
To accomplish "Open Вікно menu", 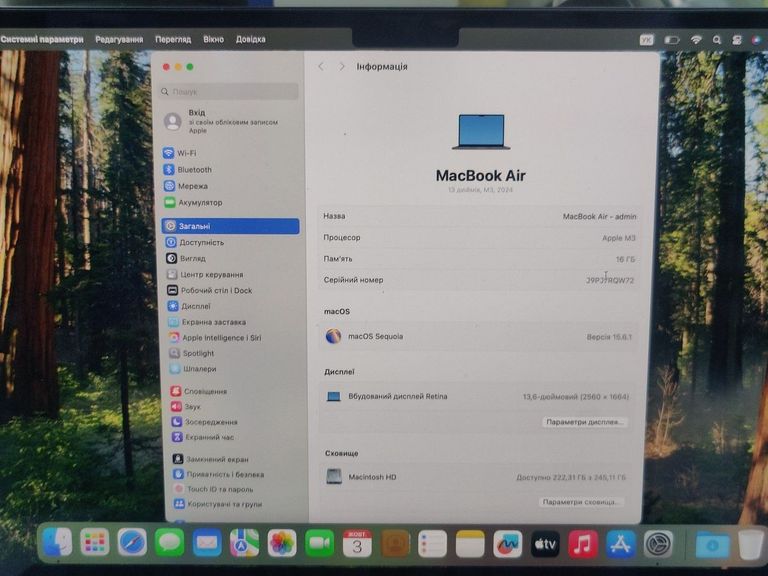I will [x=214, y=39].
